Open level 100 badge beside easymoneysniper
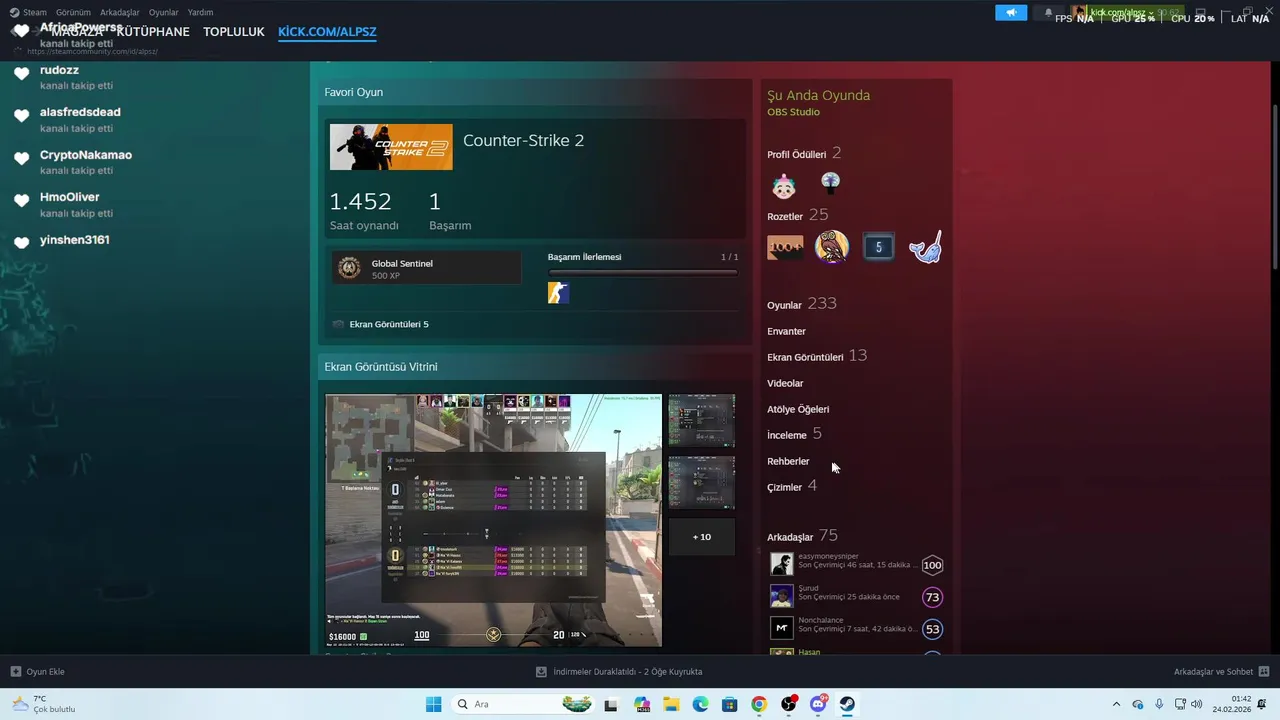 pyautogui.click(x=932, y=565)
